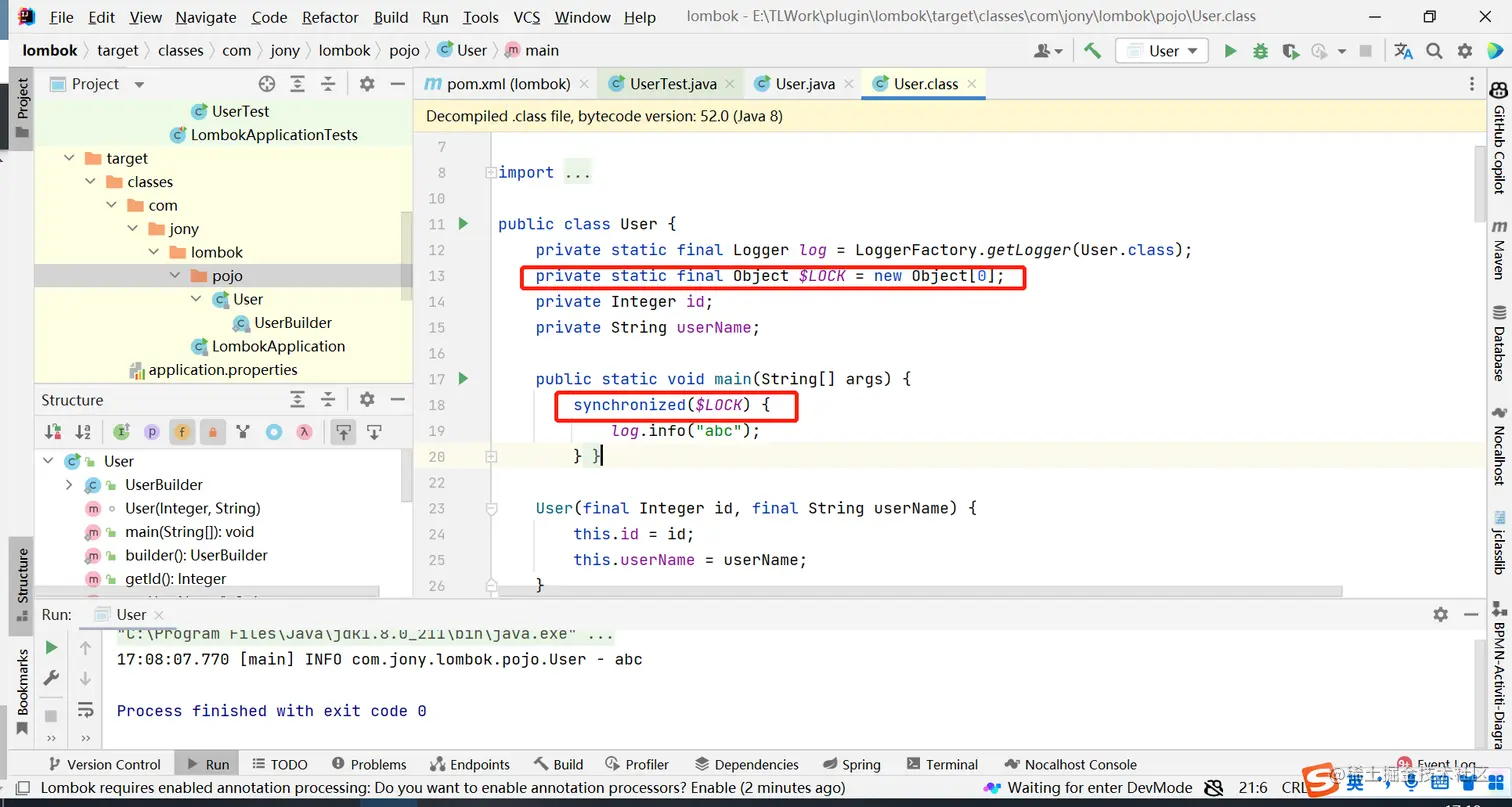Toggle alphabetical sorting in Structure
The height and width of the screenshot is (807, 1512).
(84, 432)
